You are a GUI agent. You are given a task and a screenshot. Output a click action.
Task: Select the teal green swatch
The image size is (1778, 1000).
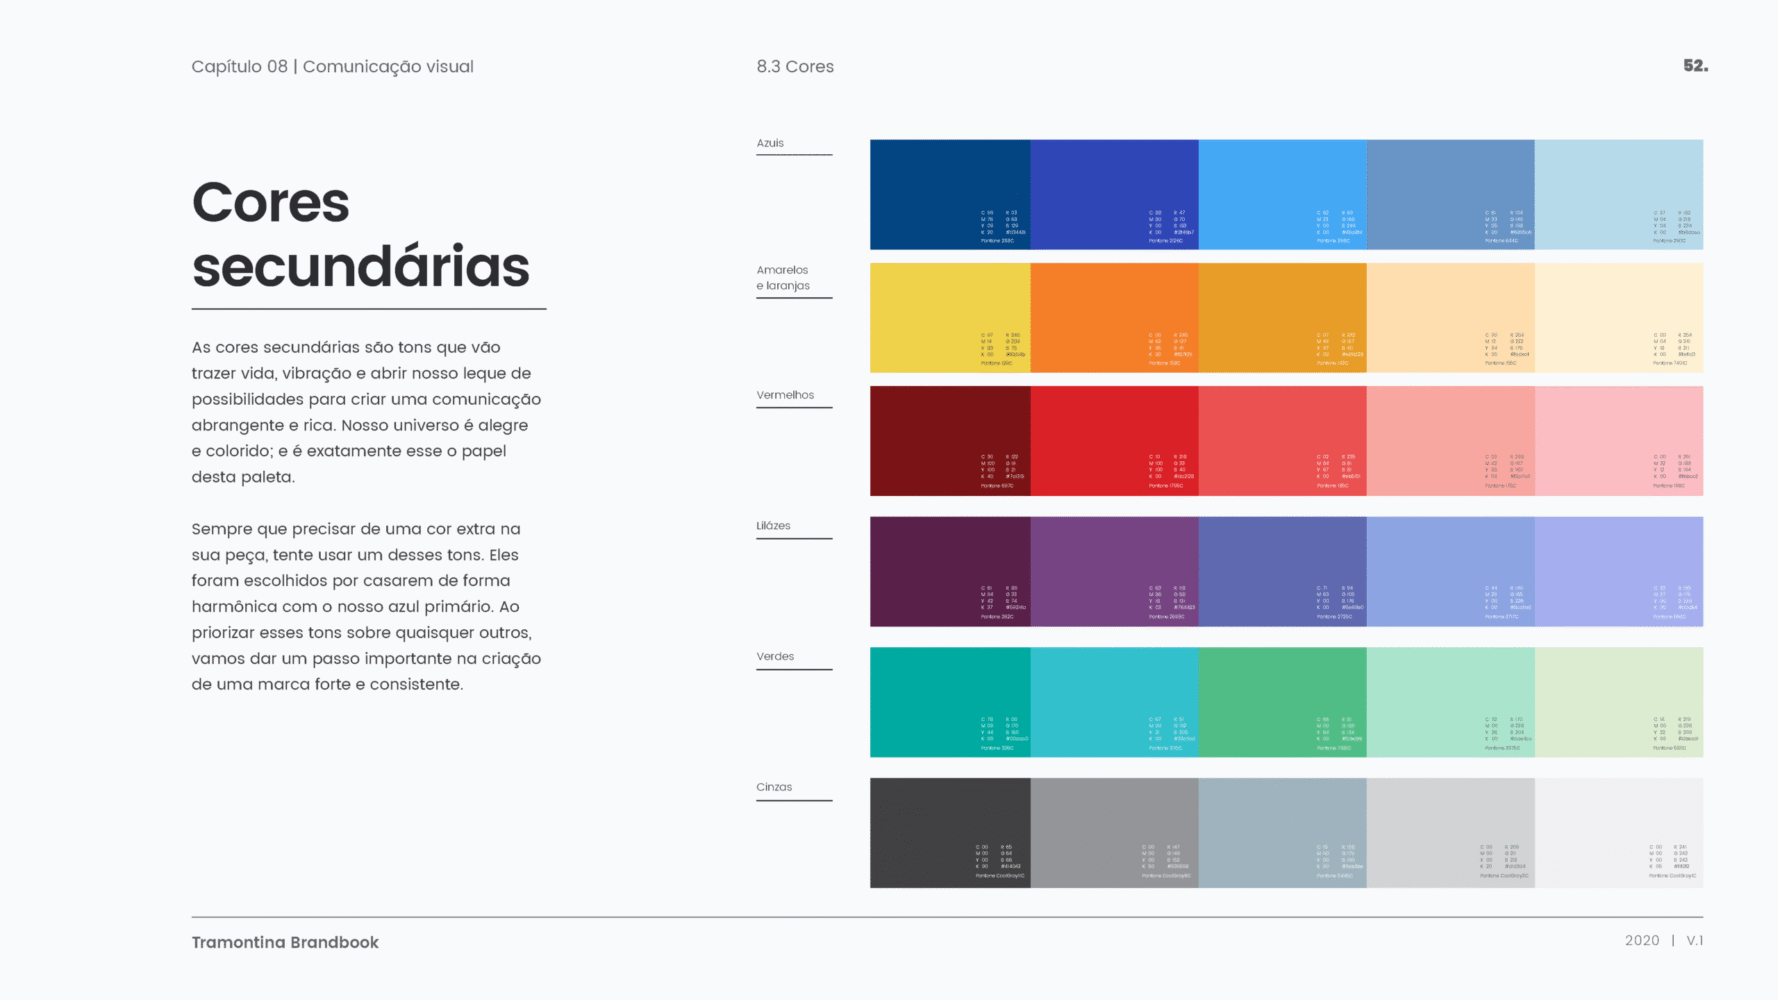pos(950,702)
